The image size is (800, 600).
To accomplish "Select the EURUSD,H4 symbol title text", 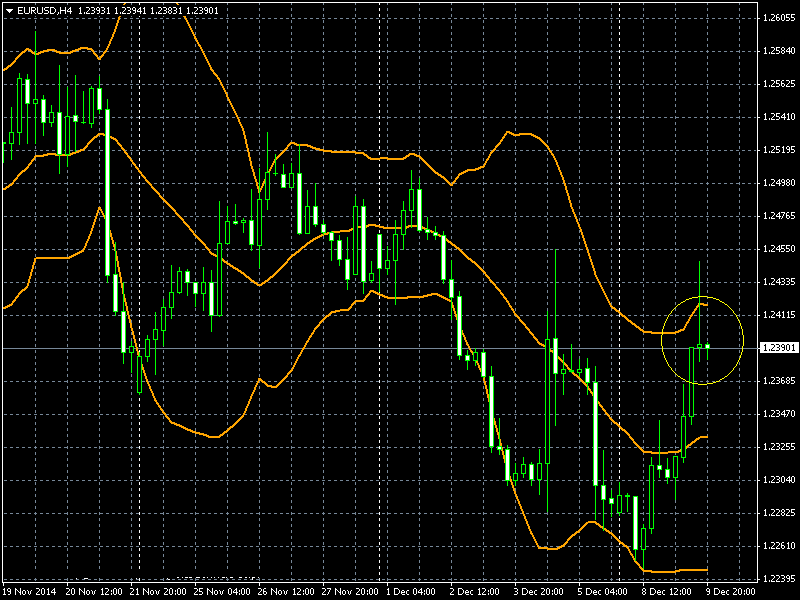I will click(x=45, y=10).
